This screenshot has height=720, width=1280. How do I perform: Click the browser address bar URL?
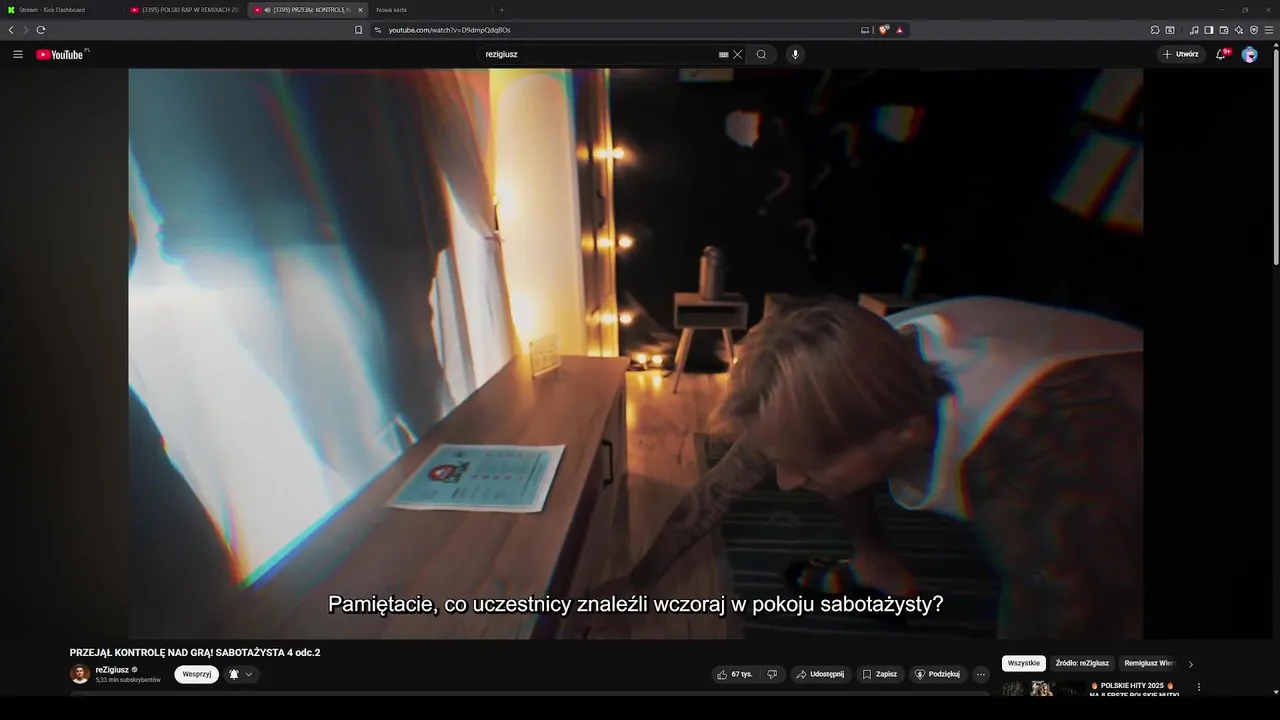coord(449,30)
